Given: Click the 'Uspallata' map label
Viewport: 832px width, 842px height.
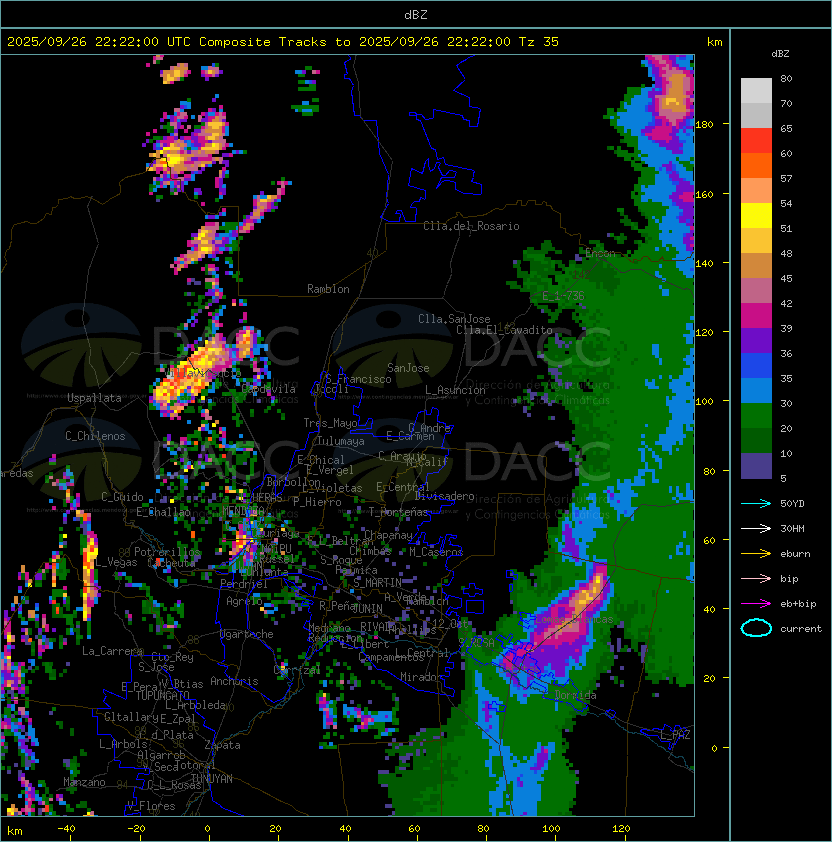Looking at the screenshot, I should click(94, 398).
